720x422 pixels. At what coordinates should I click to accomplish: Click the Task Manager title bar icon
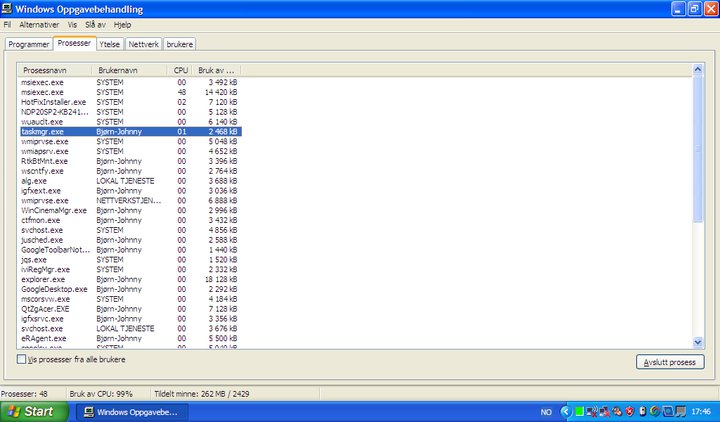pos(7,8)
